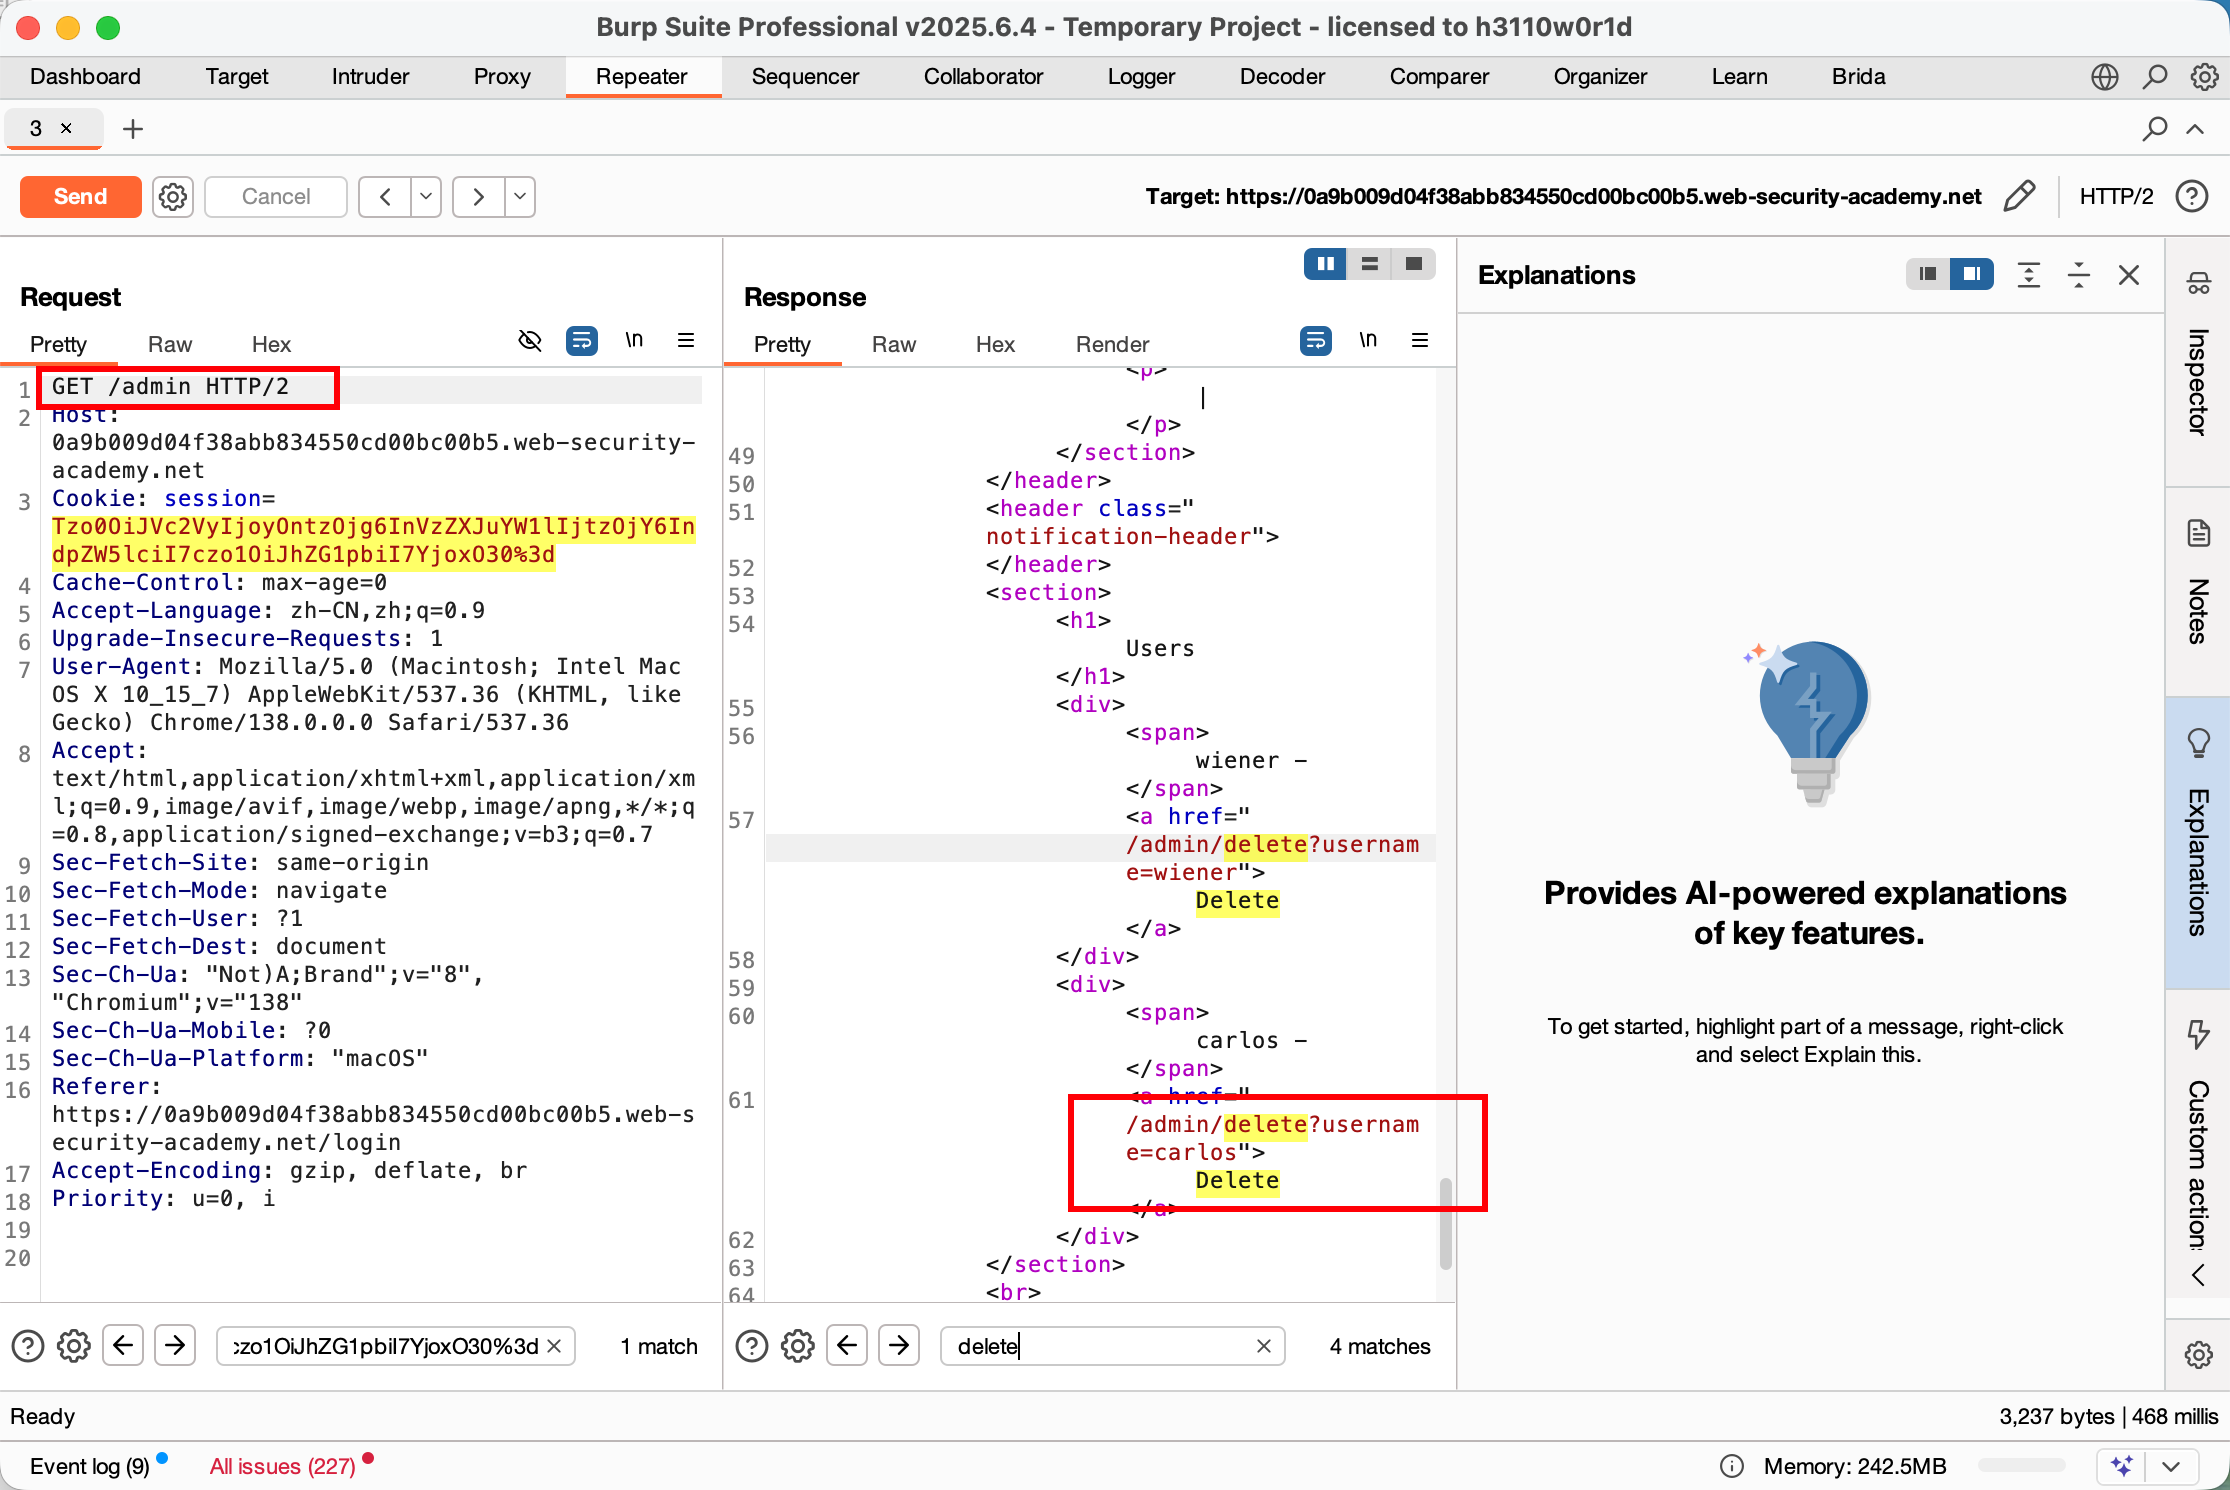The width and height of the screenshot is (2230, 1490).
Task: Click the orange Send button
Action: pos(80,197)
